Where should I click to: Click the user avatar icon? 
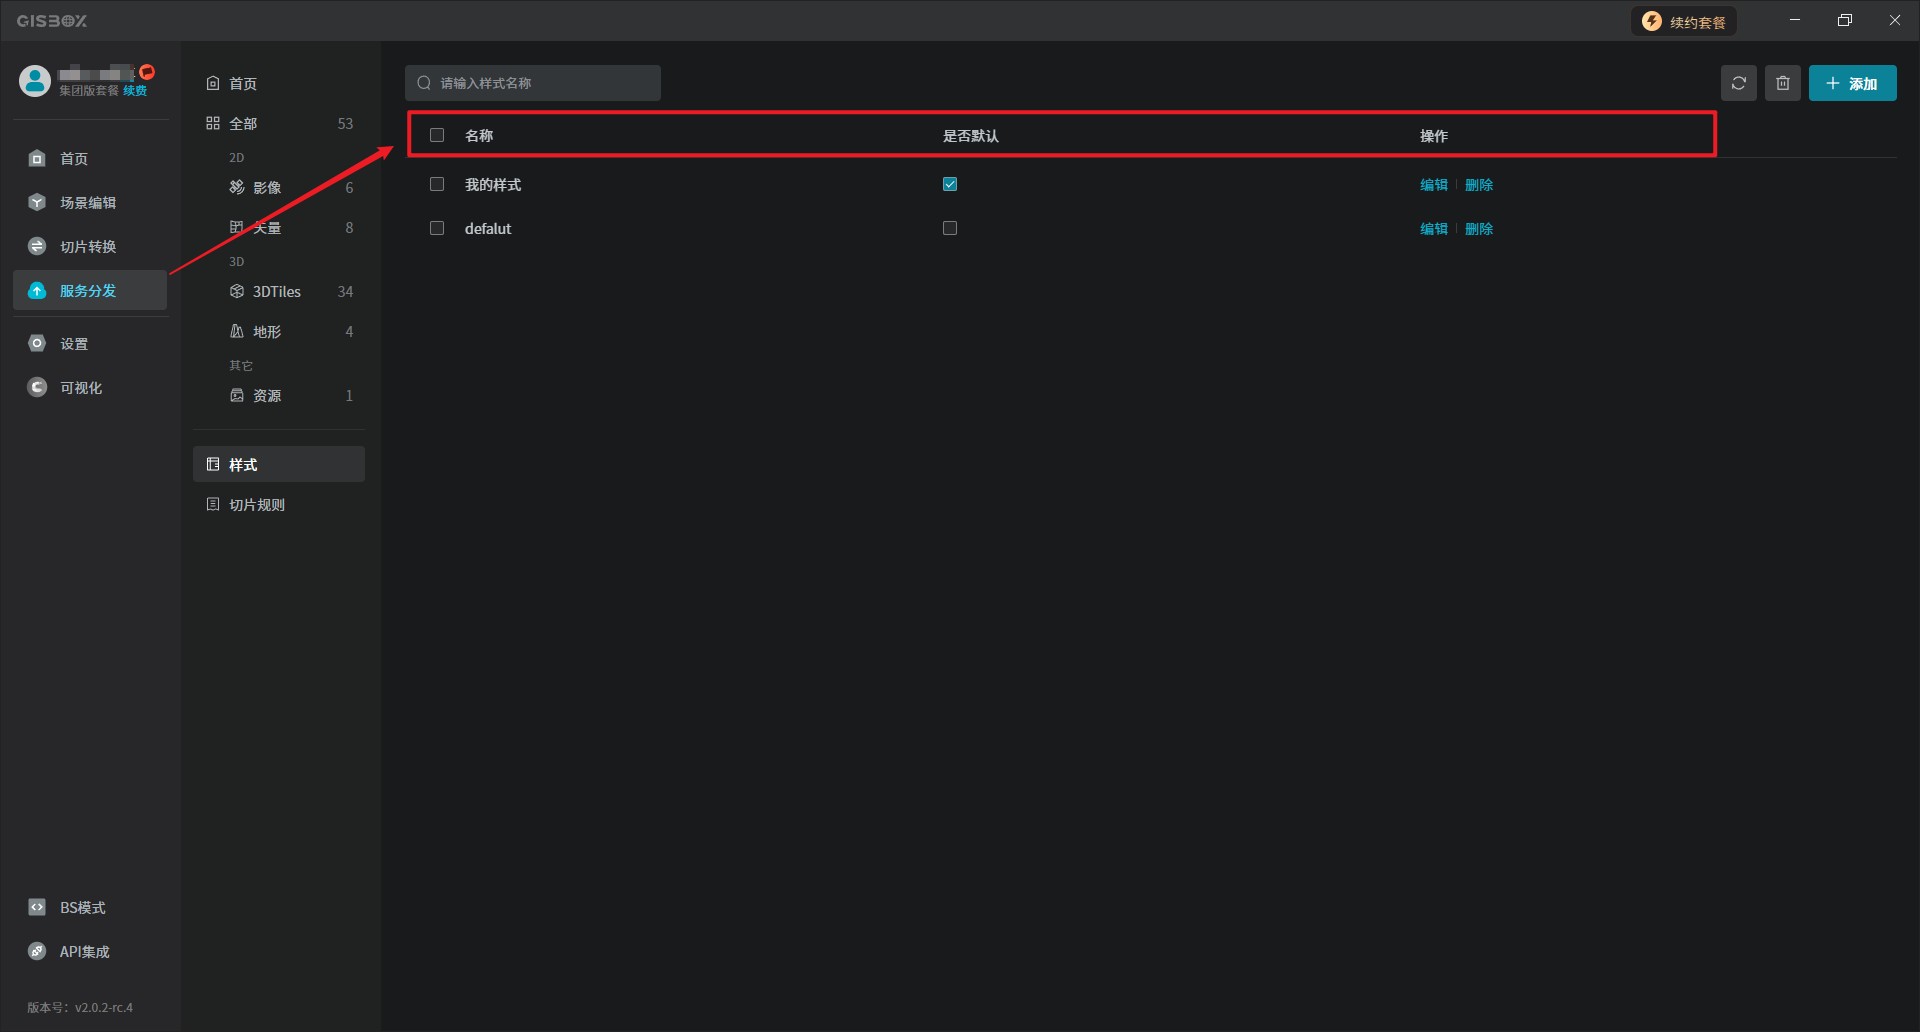click(x=35, y=81)
